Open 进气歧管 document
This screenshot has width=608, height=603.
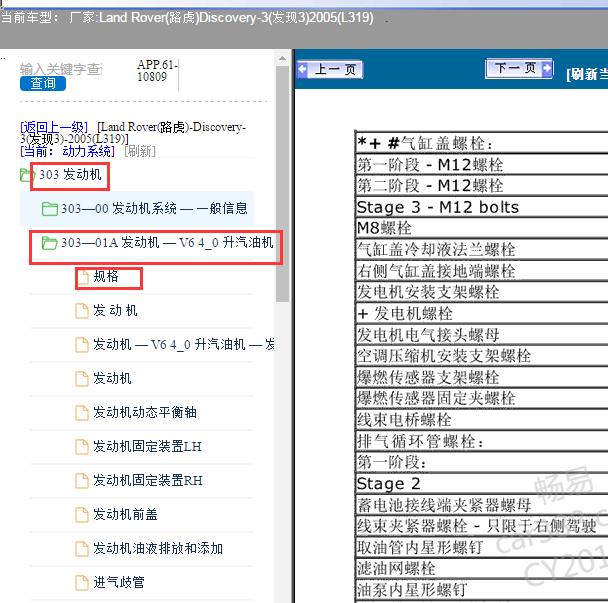119,582
